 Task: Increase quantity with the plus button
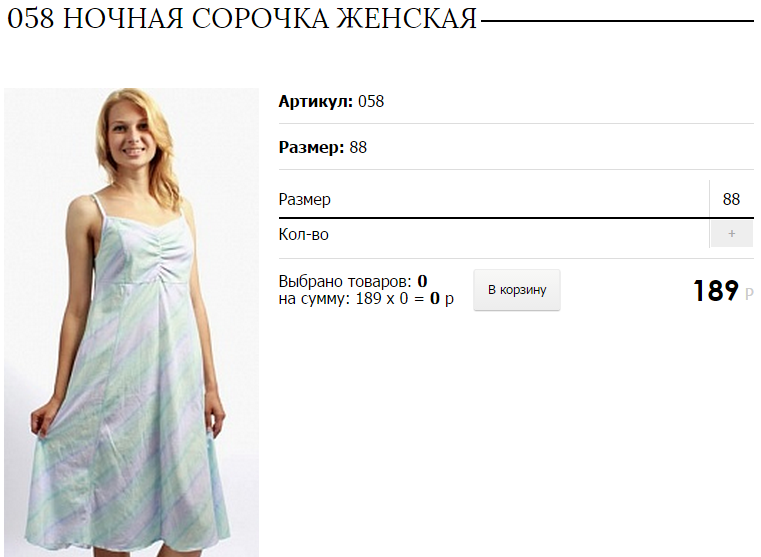[731, 234]
